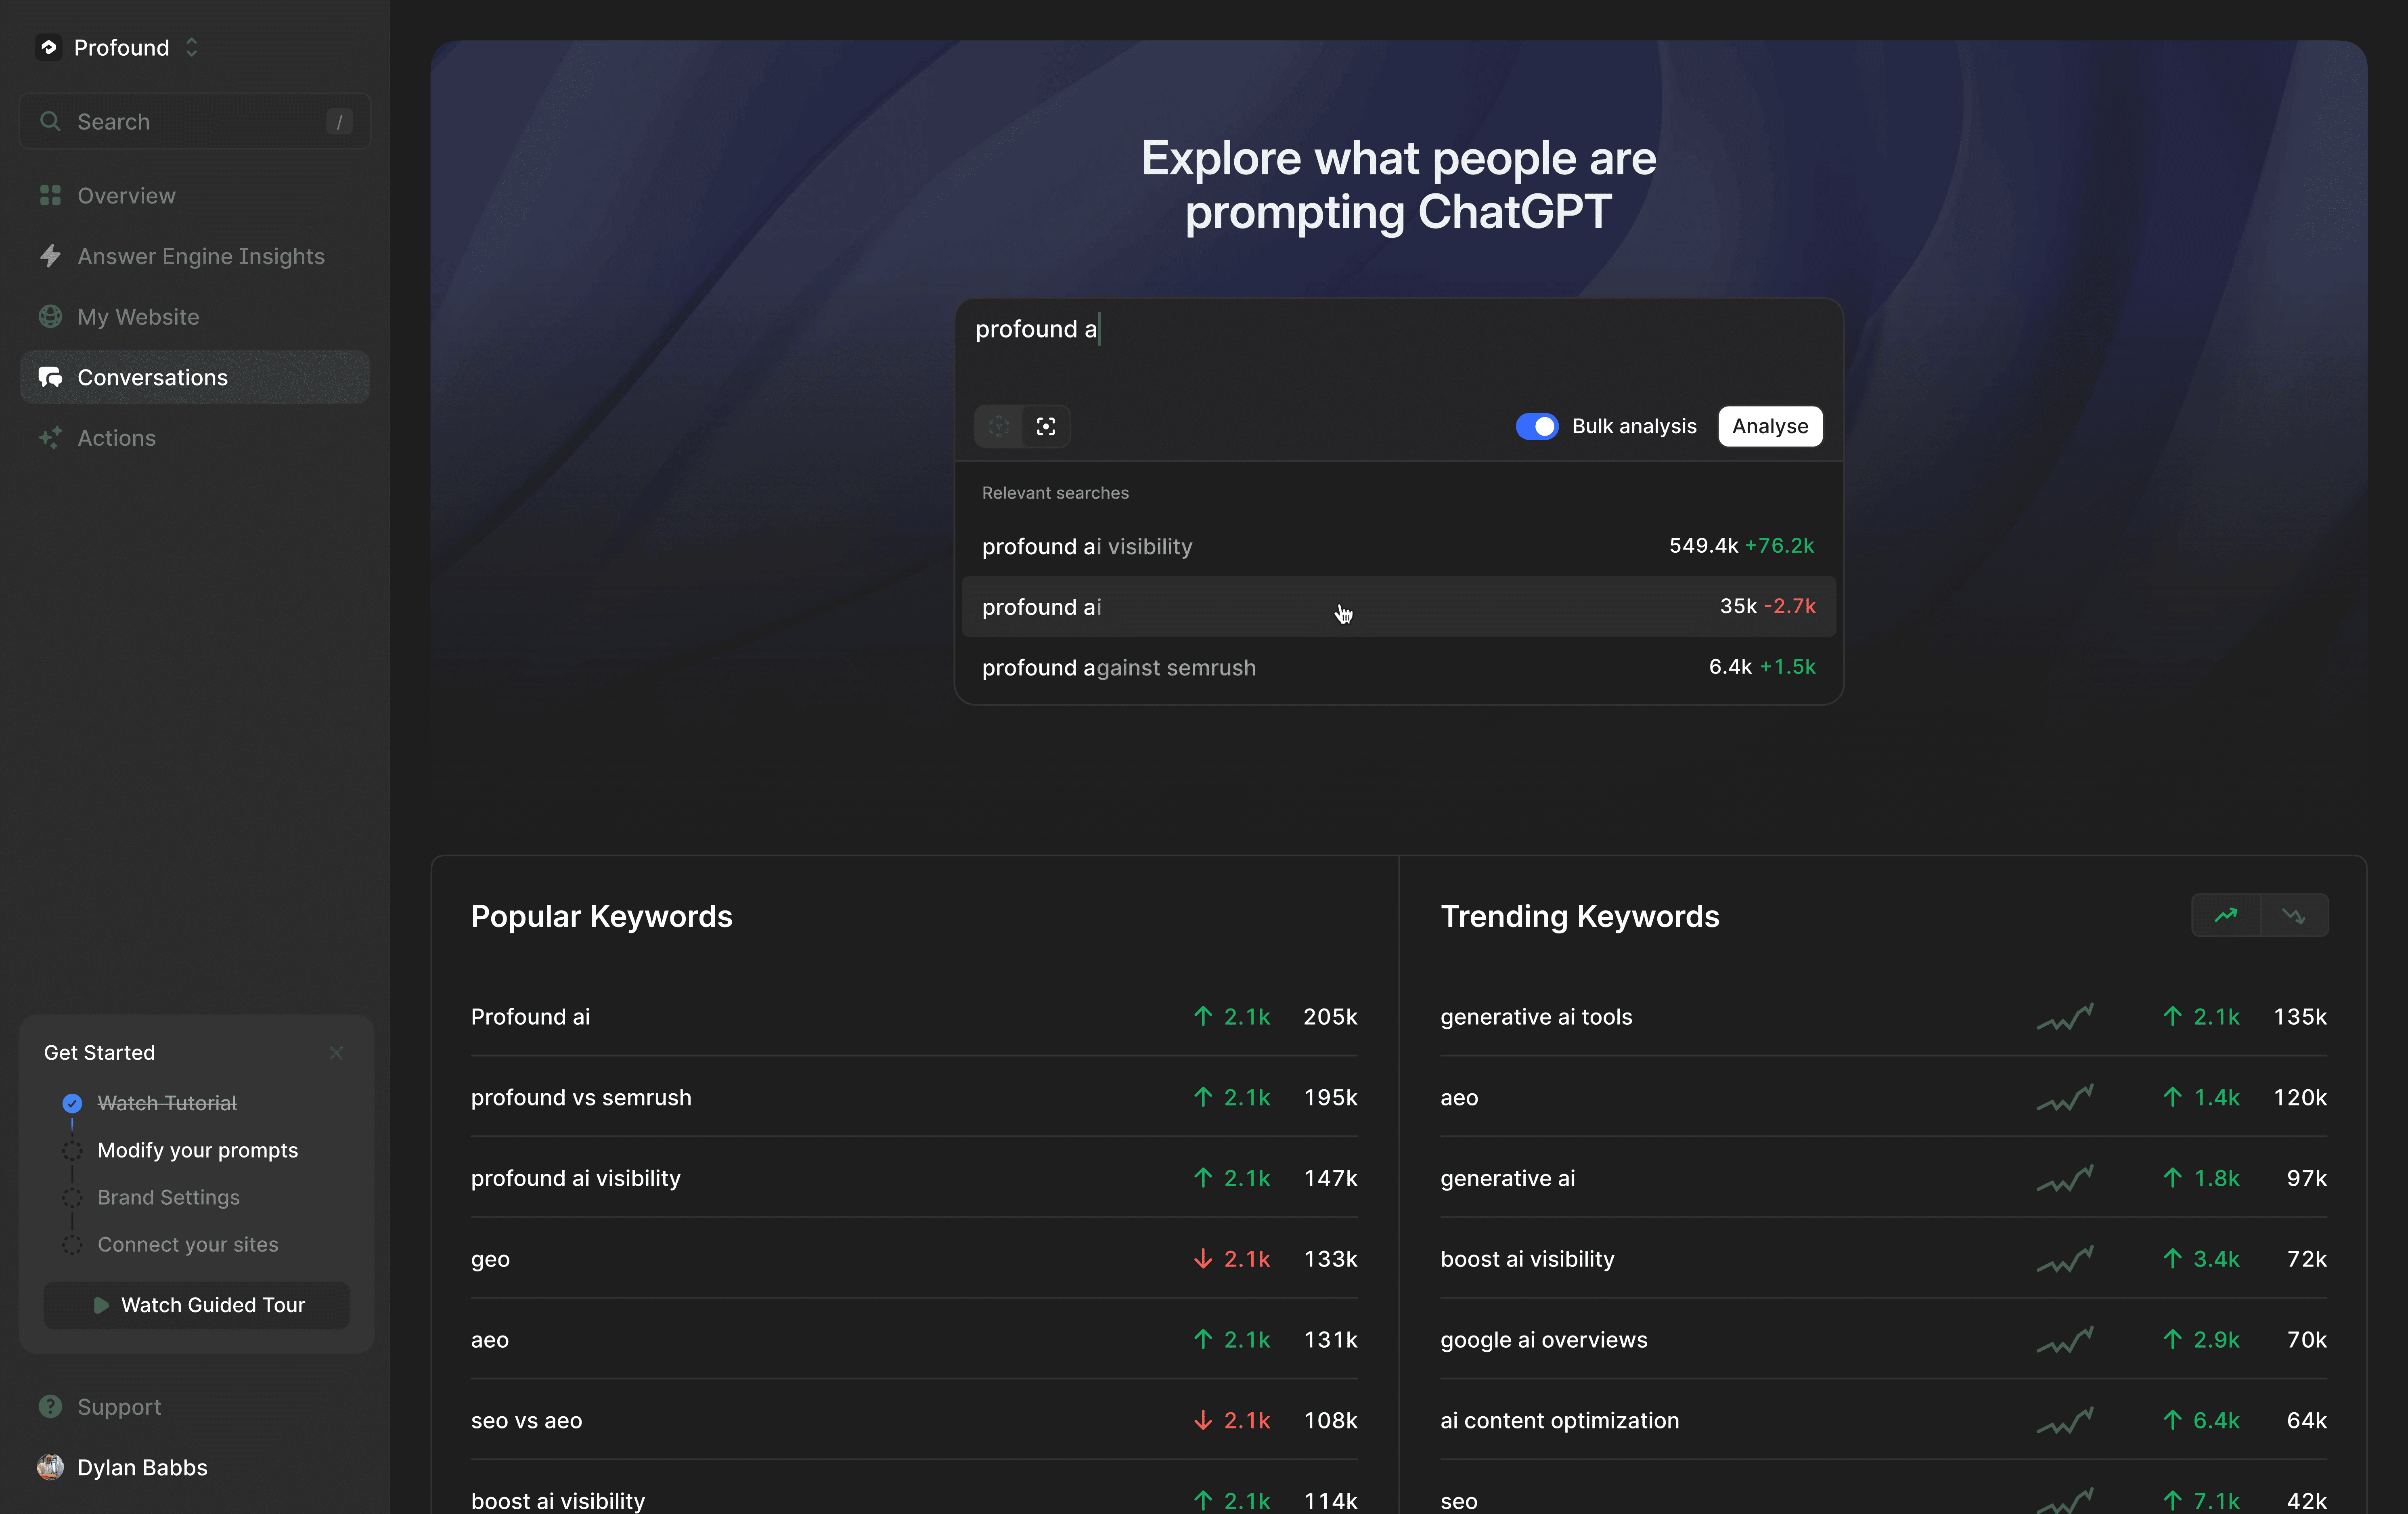The image size is (2408, 1514).
Task: Select the focus/scan mode icon in search box
Action: pyautogui.click(x=1046, y=426)
